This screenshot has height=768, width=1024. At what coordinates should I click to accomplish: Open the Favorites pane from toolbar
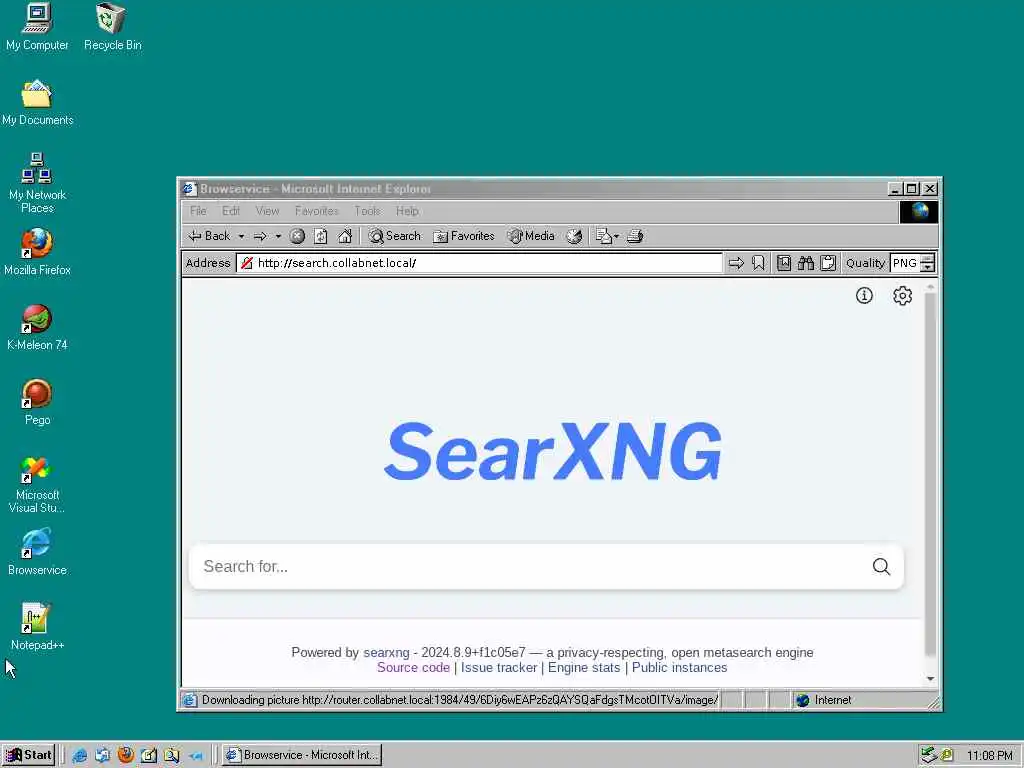464,236
